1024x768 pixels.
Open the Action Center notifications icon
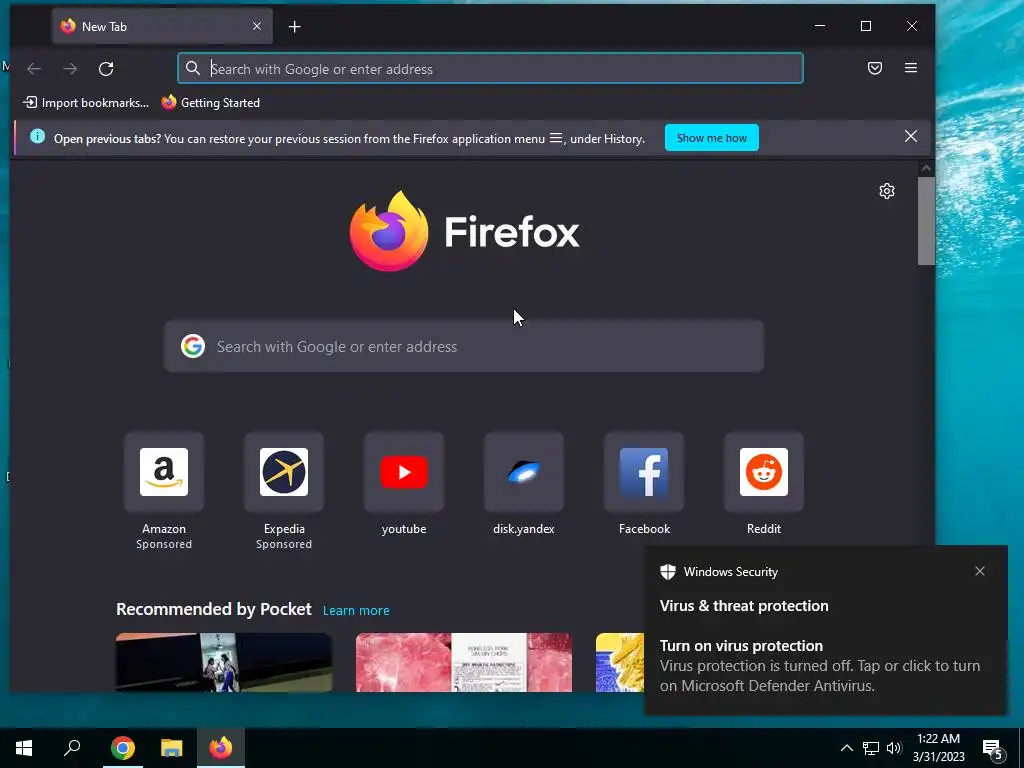pos(993,749)
